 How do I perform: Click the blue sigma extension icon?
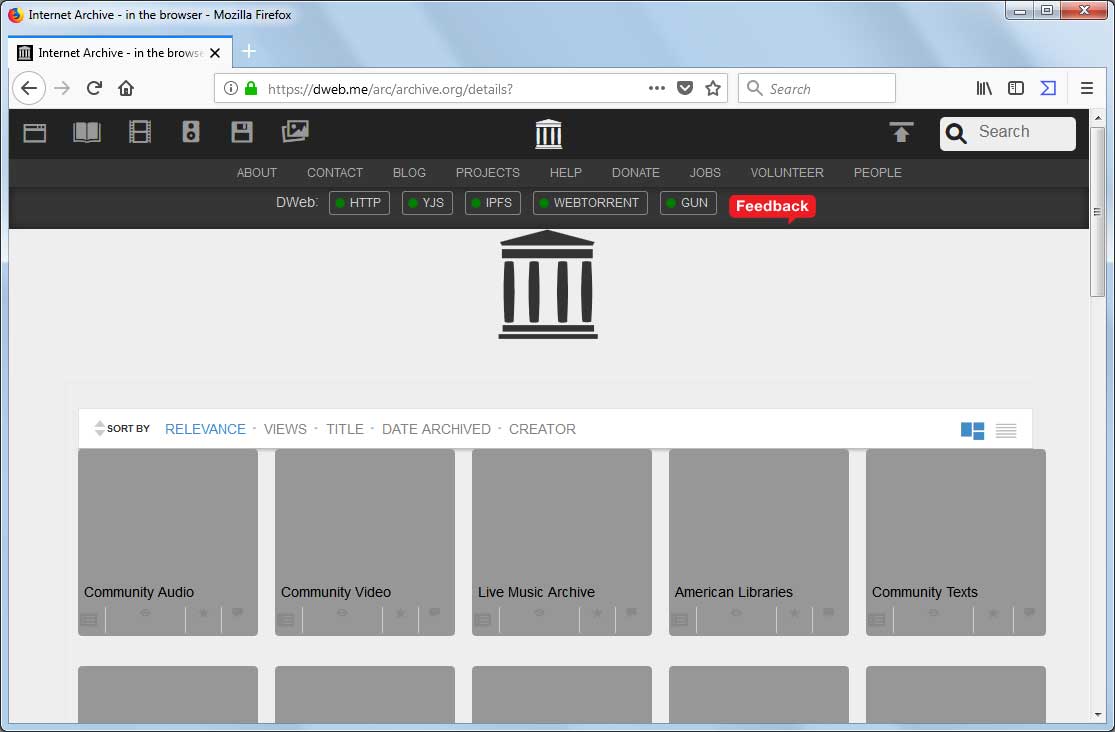[x=1048, y=88]
